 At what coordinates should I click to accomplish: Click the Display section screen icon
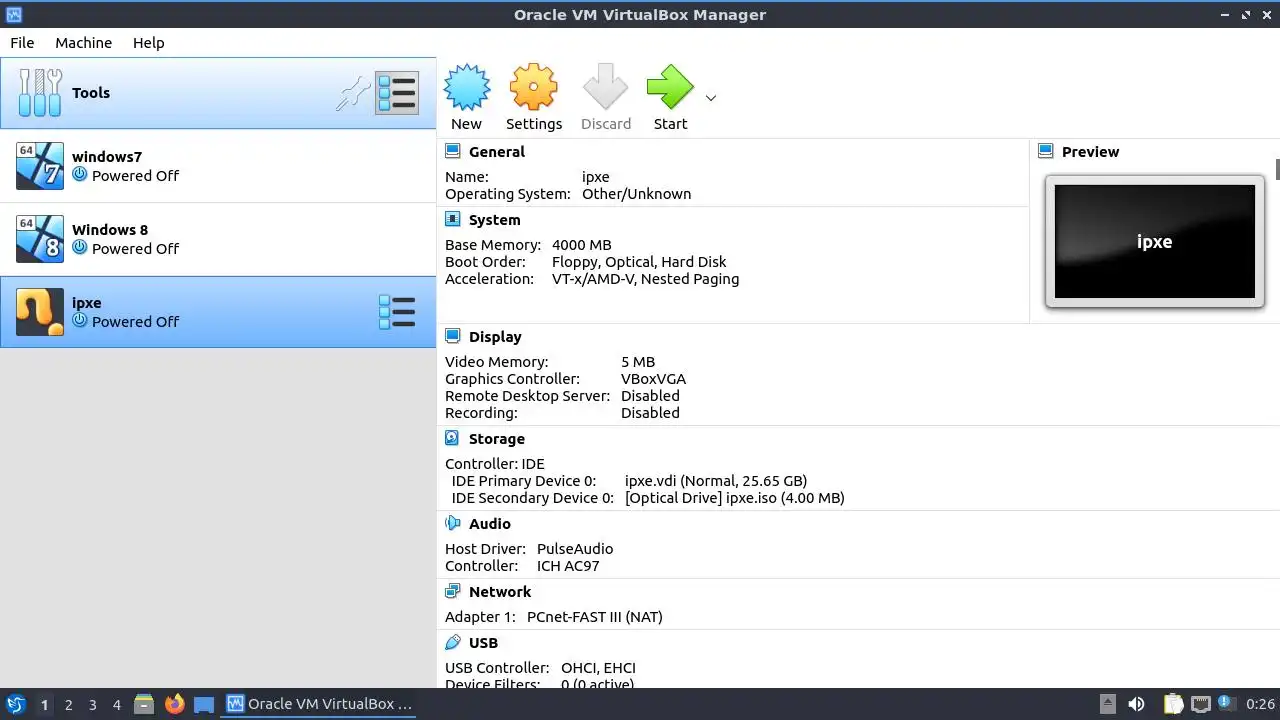[x=453, y=336]
